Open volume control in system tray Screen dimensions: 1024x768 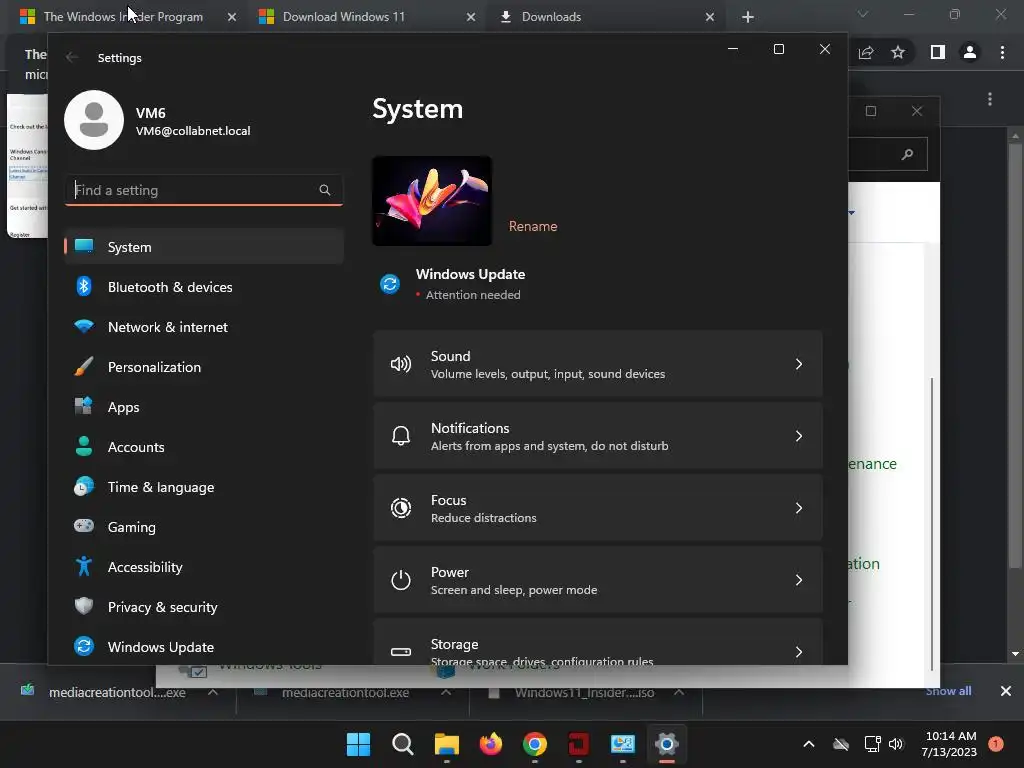pos(896,744)
